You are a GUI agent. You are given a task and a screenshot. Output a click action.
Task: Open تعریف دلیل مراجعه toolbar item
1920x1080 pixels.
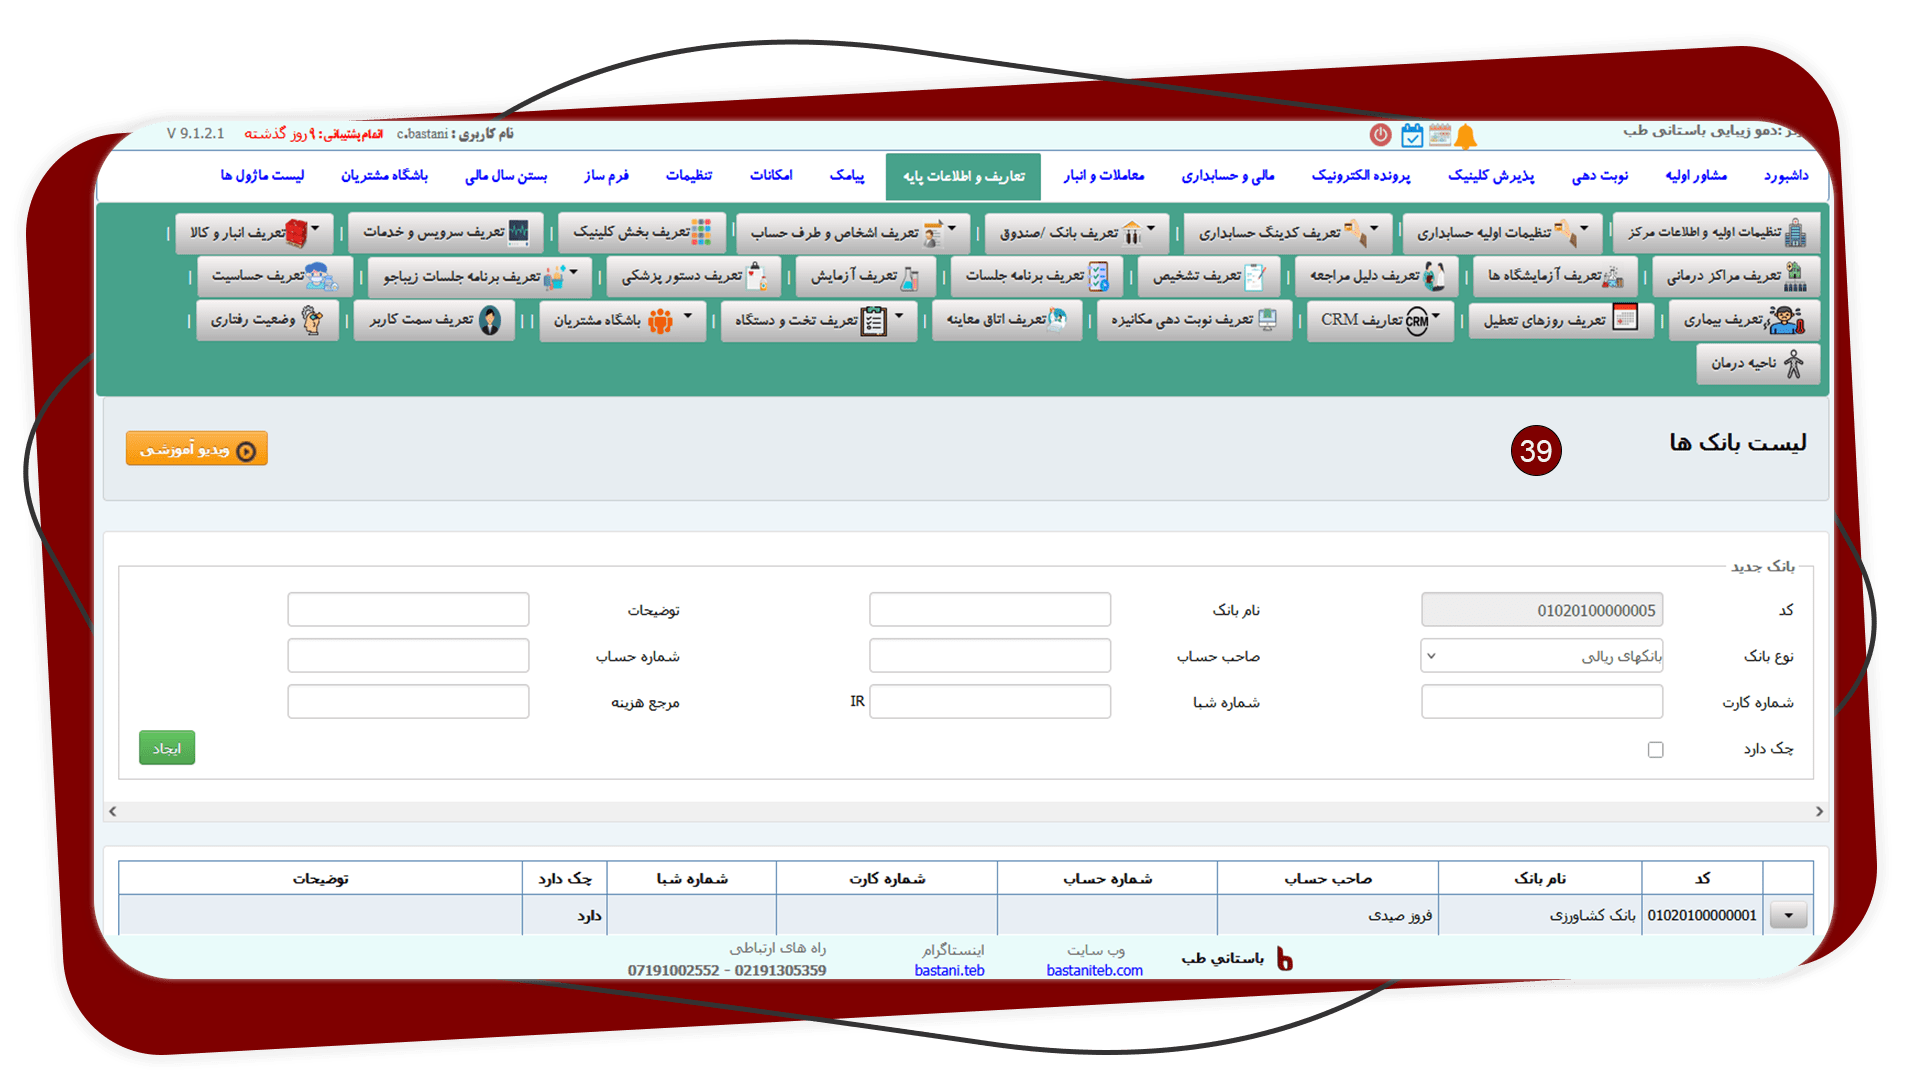point(1377,276)
